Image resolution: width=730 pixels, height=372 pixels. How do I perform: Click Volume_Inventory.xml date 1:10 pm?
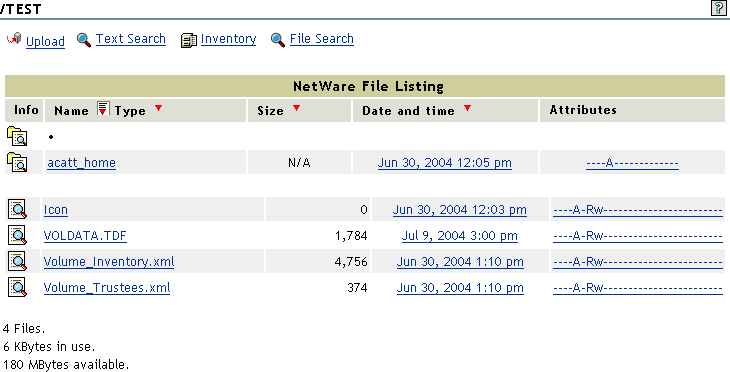click(460, 262)
